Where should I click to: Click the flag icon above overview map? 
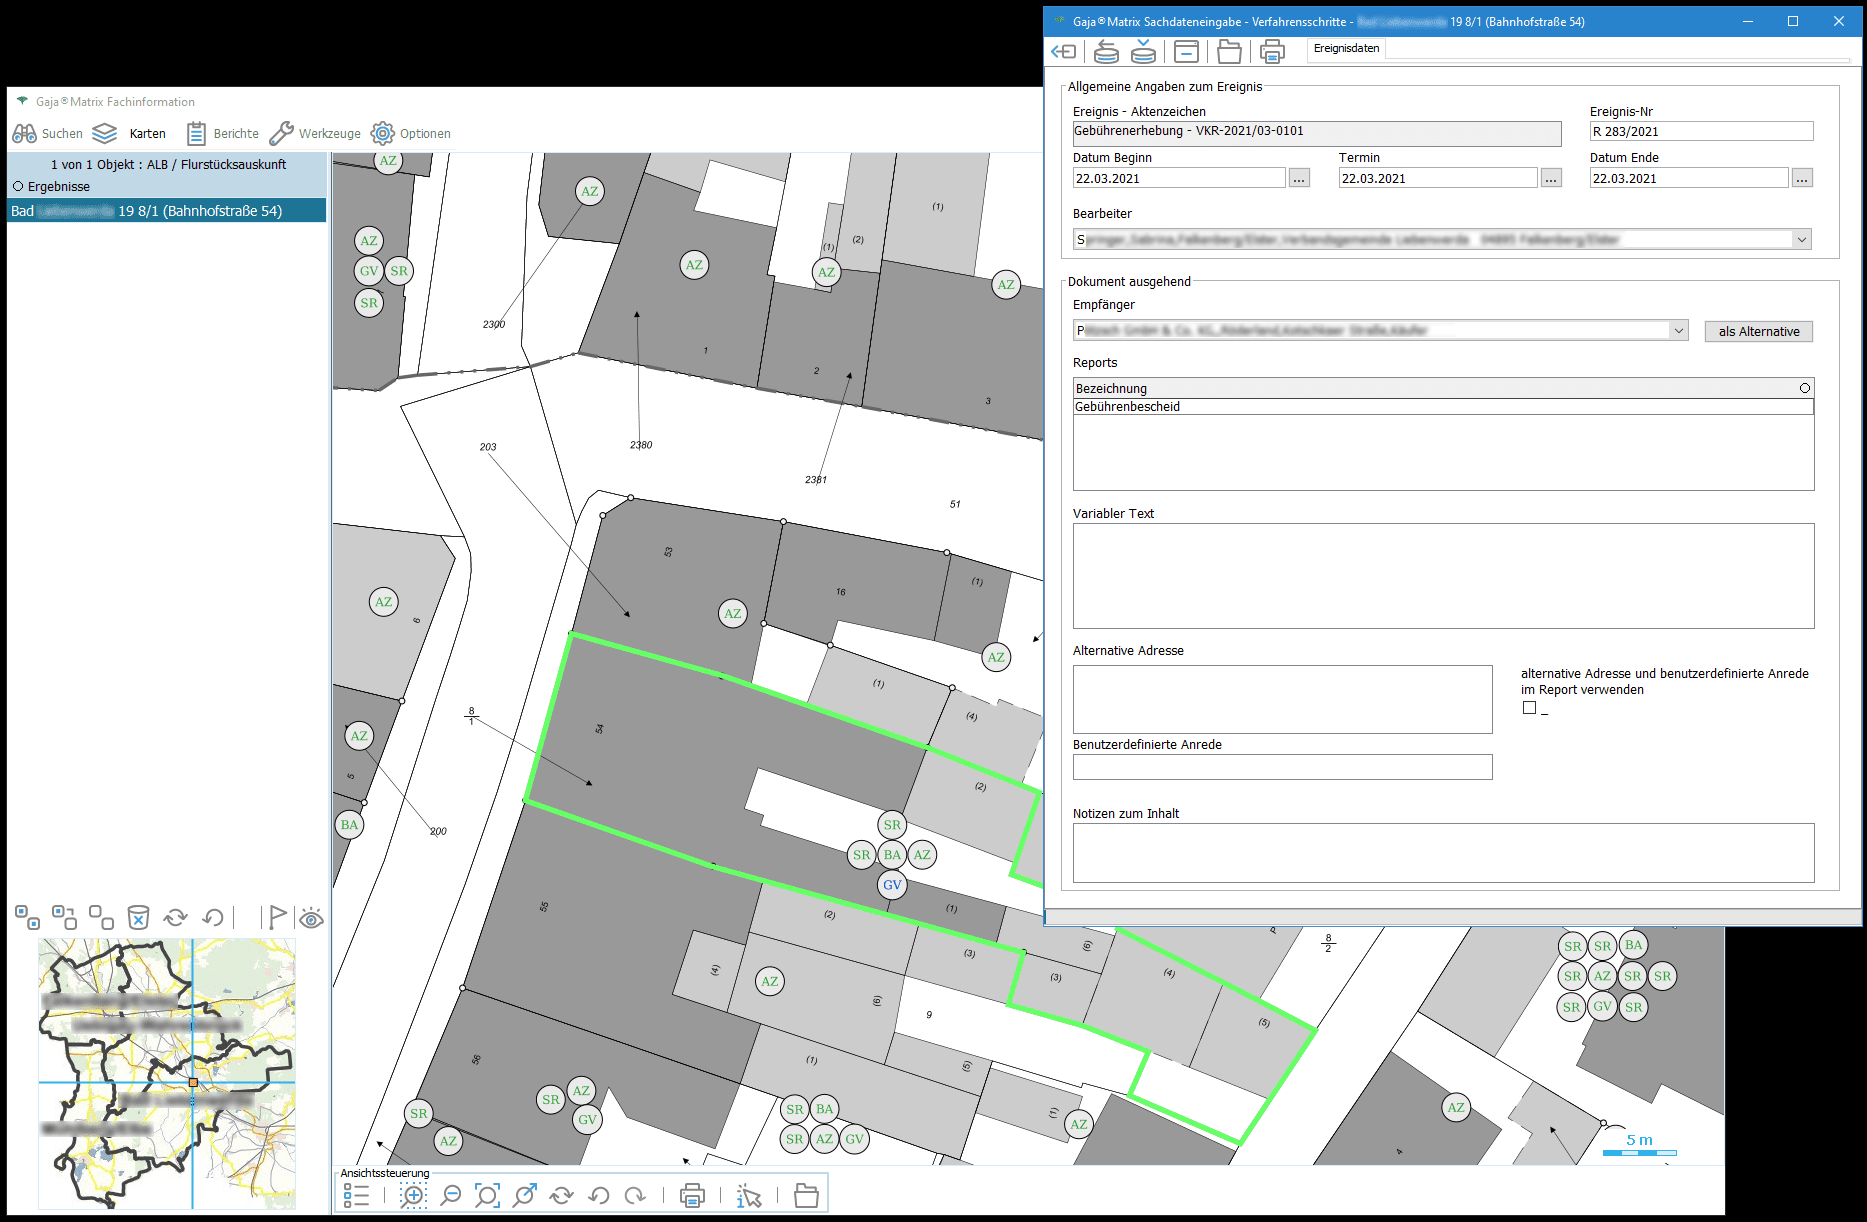[276, 917]
